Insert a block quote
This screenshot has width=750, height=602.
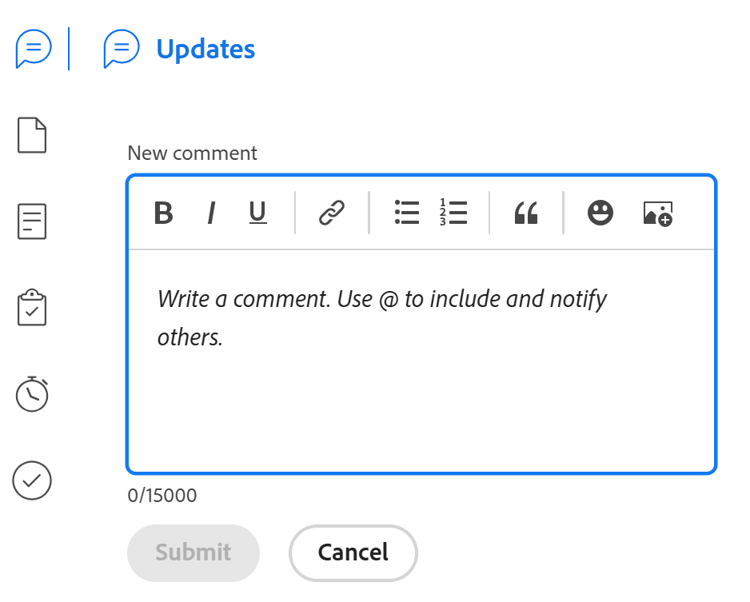[x=526, y=213]
